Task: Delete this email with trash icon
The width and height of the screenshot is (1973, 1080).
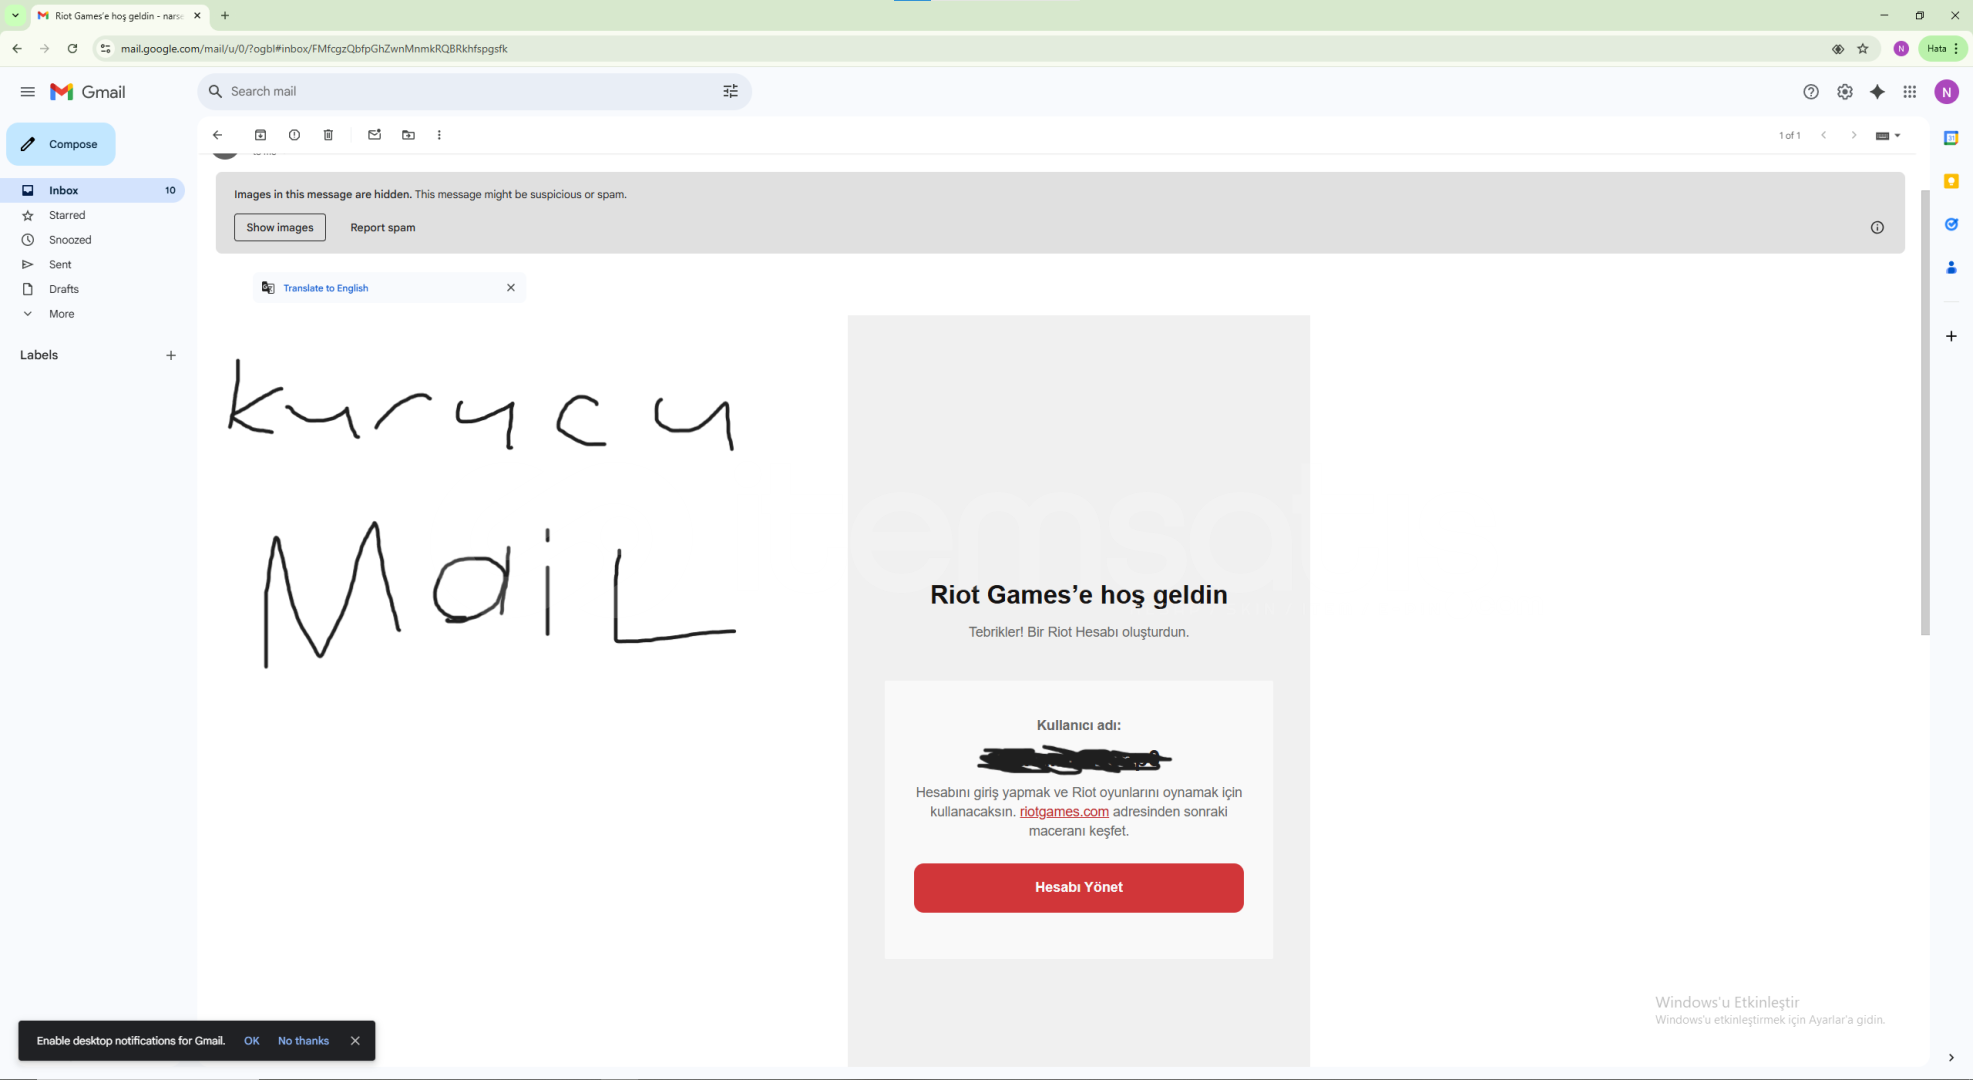Action: pyautogui.click(x=328, y=135)
